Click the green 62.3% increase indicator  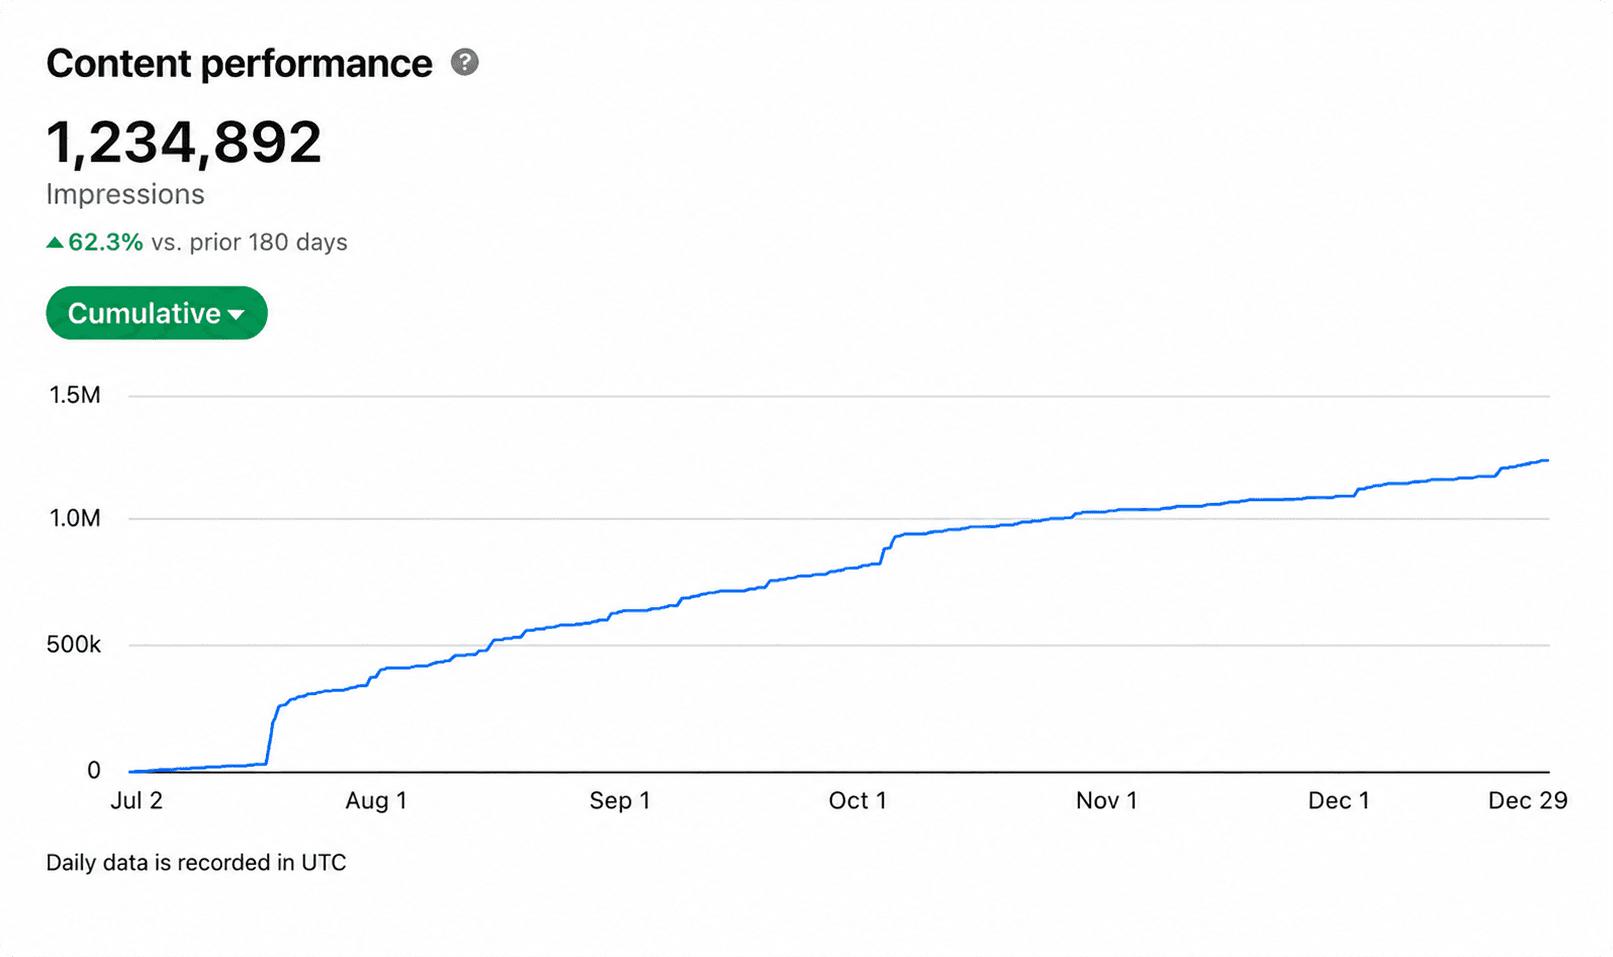(x=95, y=242)
